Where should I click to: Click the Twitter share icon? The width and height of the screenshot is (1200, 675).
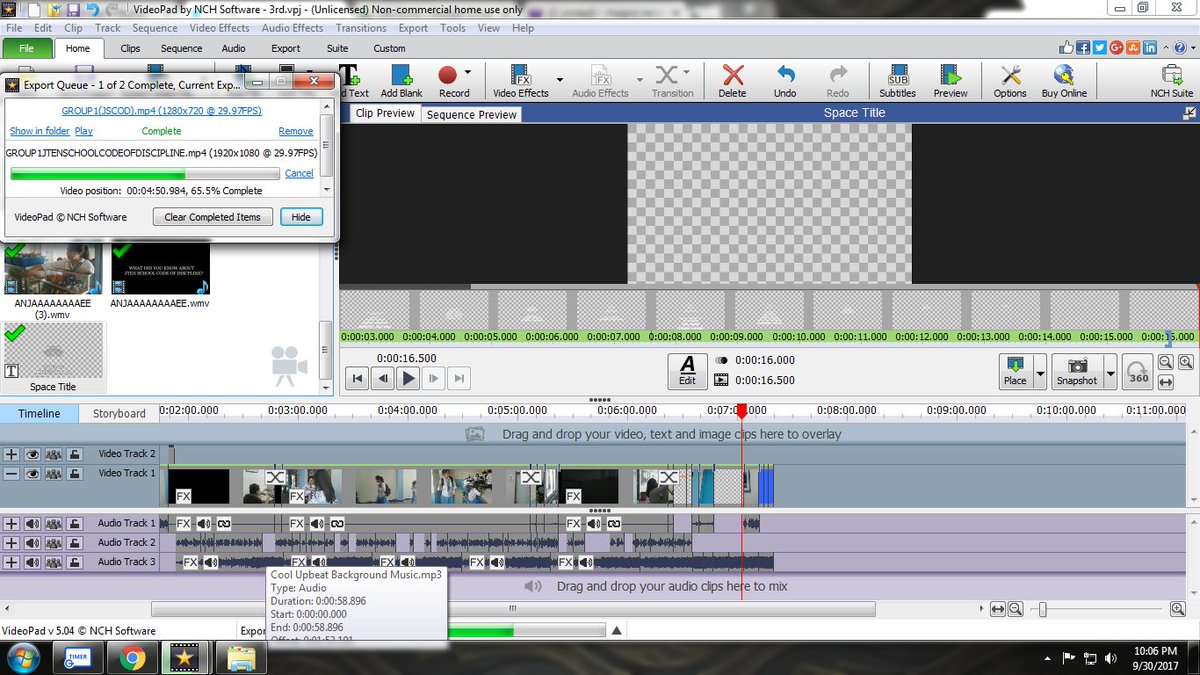[1100, 47]
